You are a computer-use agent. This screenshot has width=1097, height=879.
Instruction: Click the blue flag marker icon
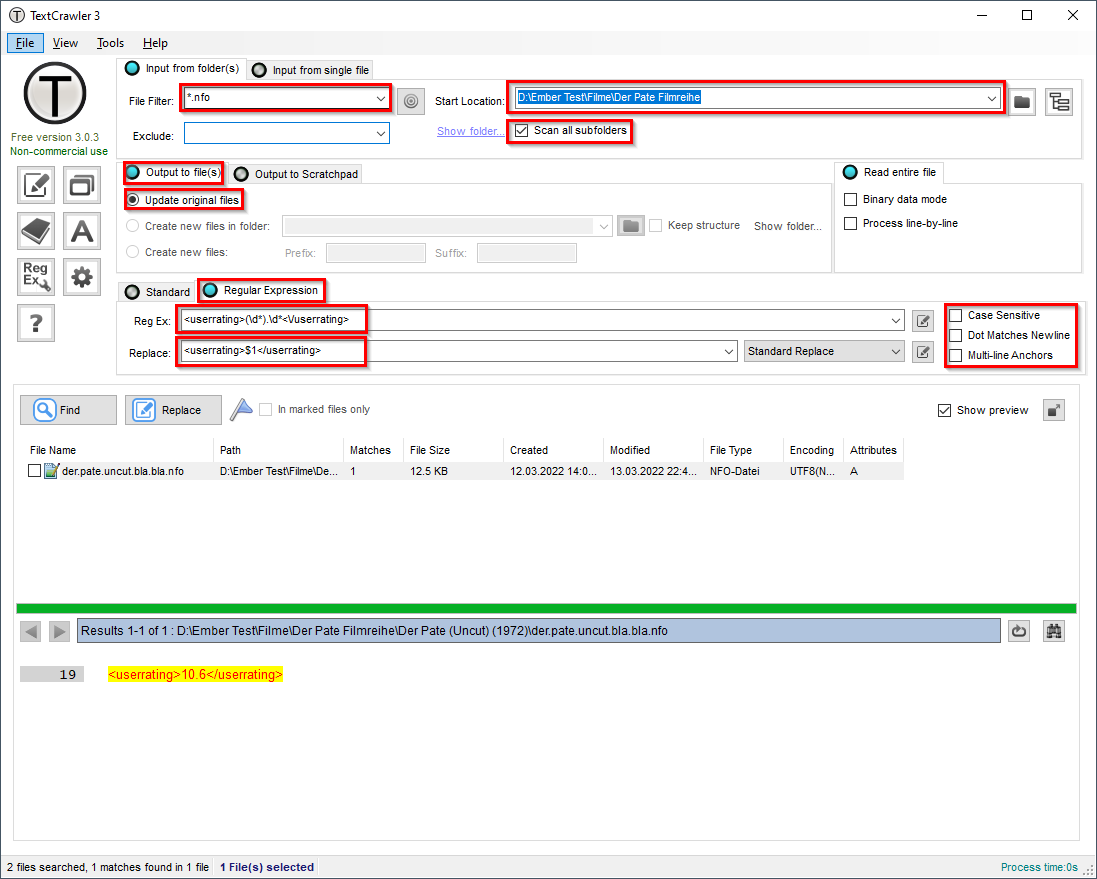coord(241,409)
